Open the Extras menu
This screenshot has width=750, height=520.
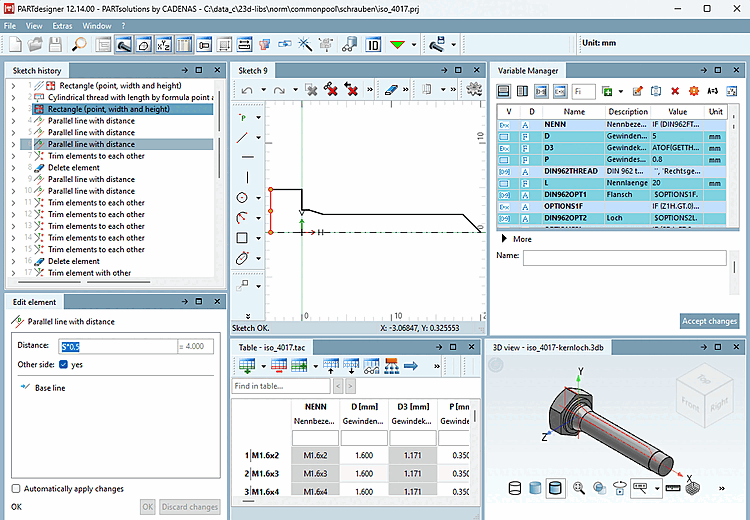point(62,26)
